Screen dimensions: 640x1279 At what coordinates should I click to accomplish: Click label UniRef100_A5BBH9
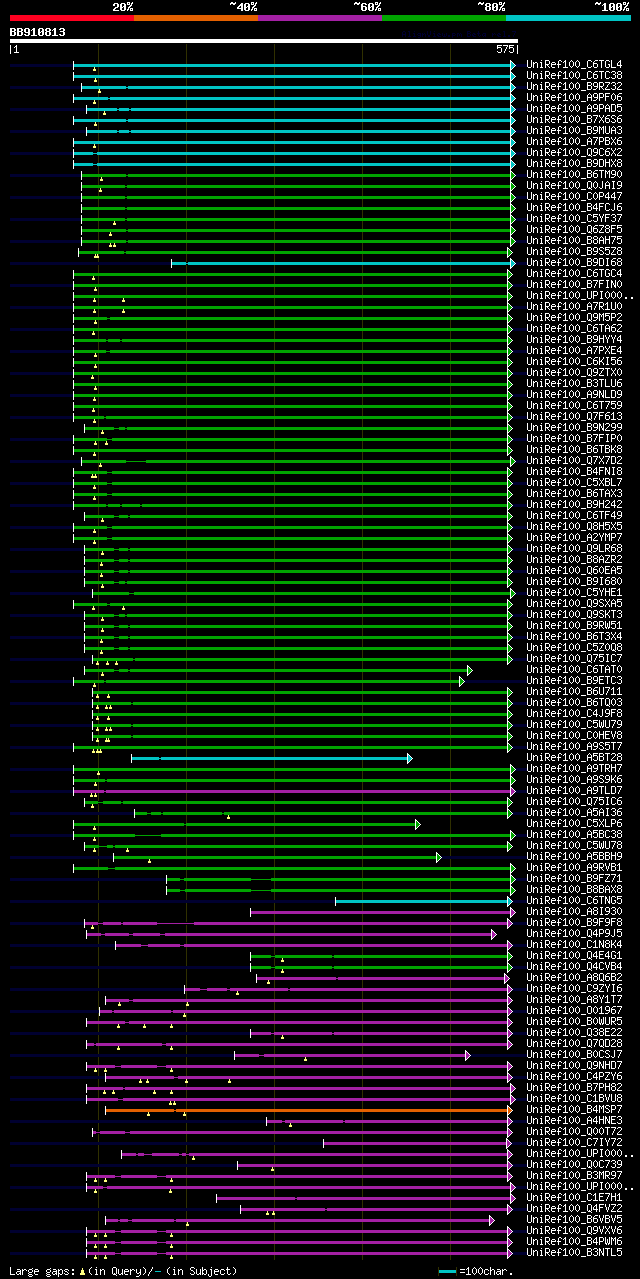[574, 857]
